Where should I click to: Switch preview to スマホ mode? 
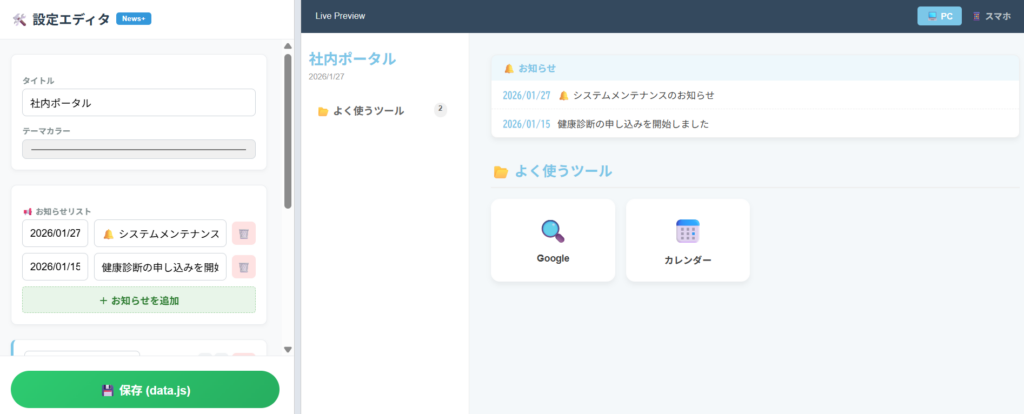click(x=991, y=16)
